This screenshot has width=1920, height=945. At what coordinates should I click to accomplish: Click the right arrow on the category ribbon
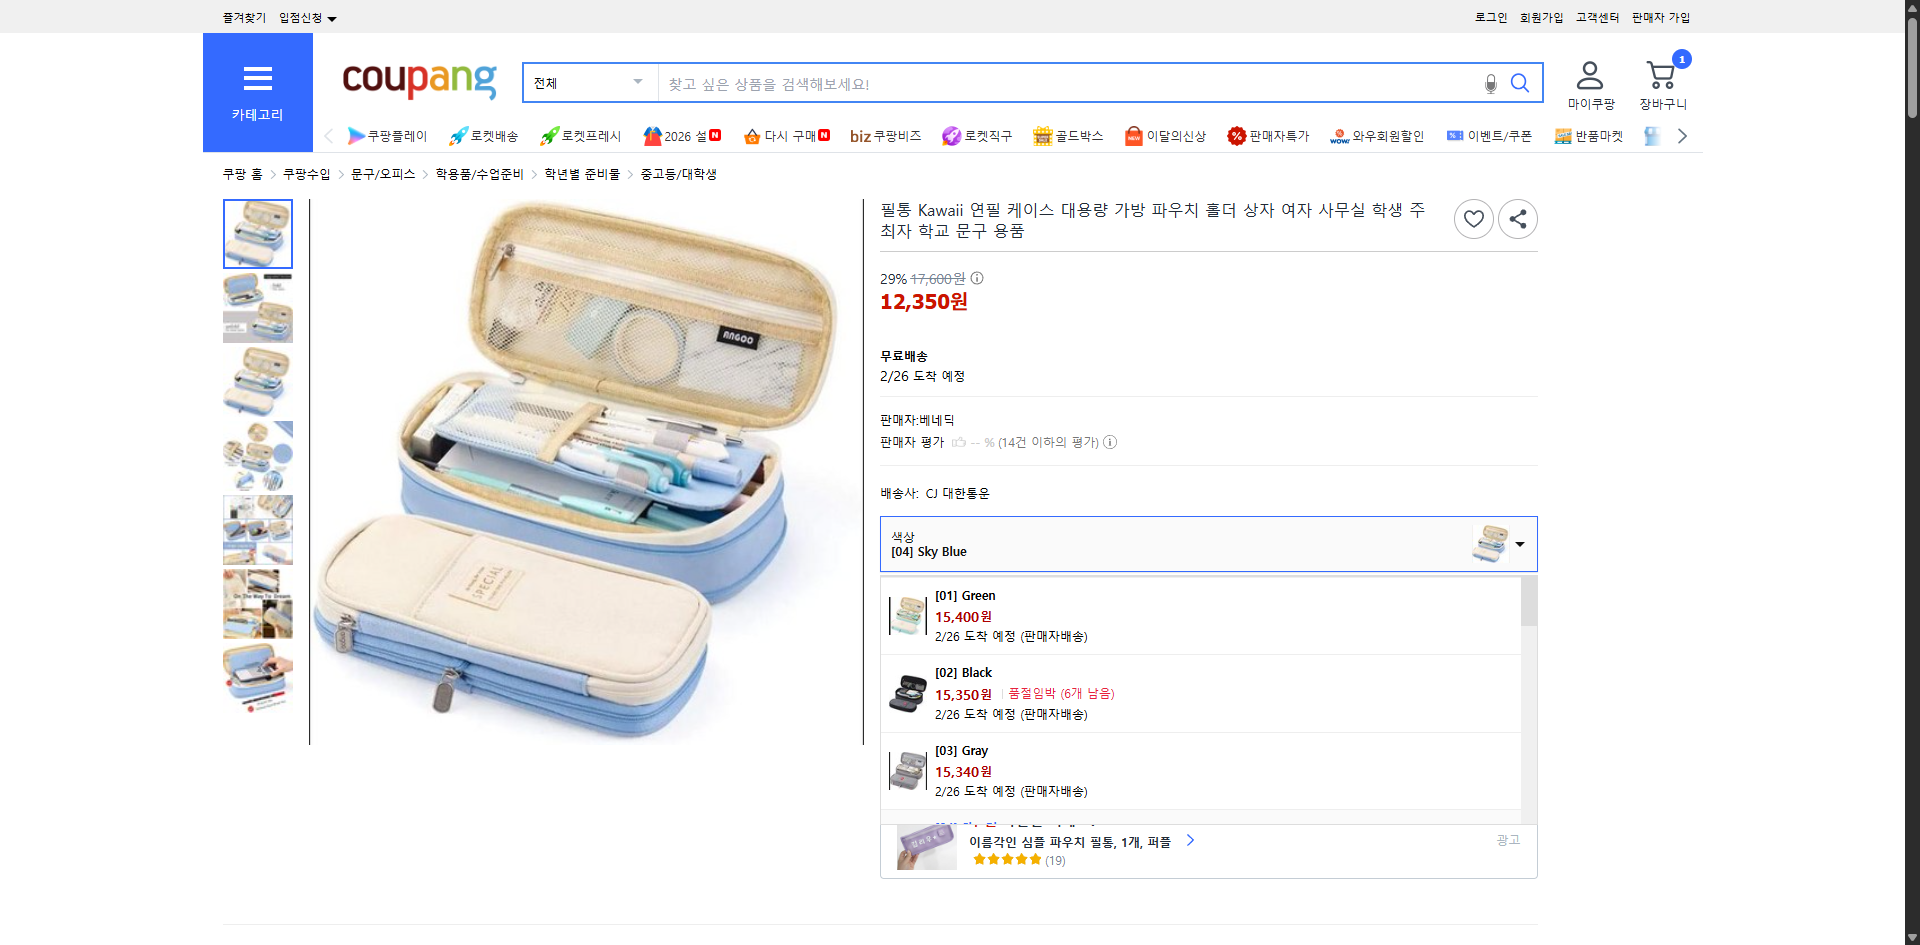[x=1683, y=135]
